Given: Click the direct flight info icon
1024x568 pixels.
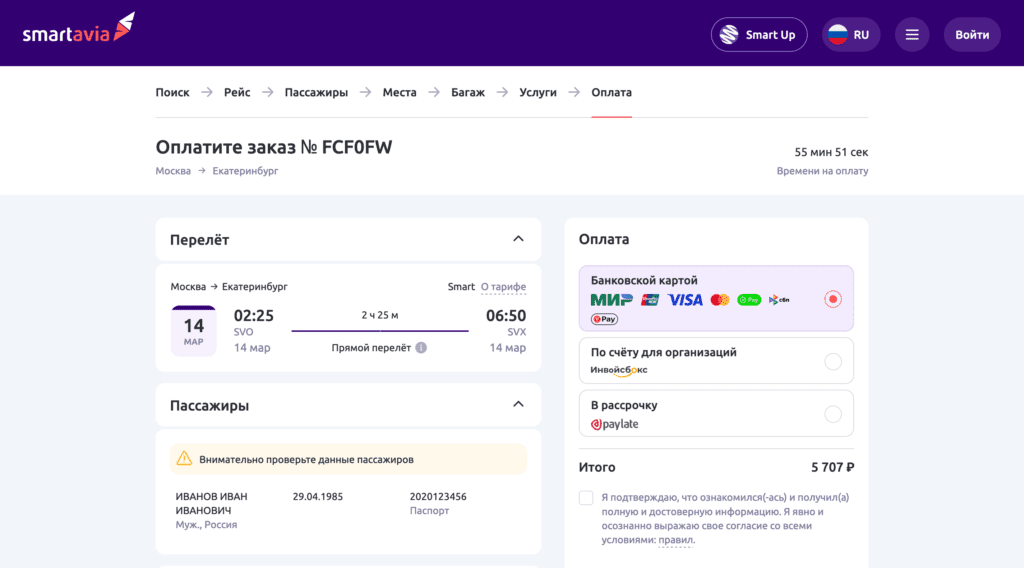Looking at the screenshot, I should (x=421, y=348).
